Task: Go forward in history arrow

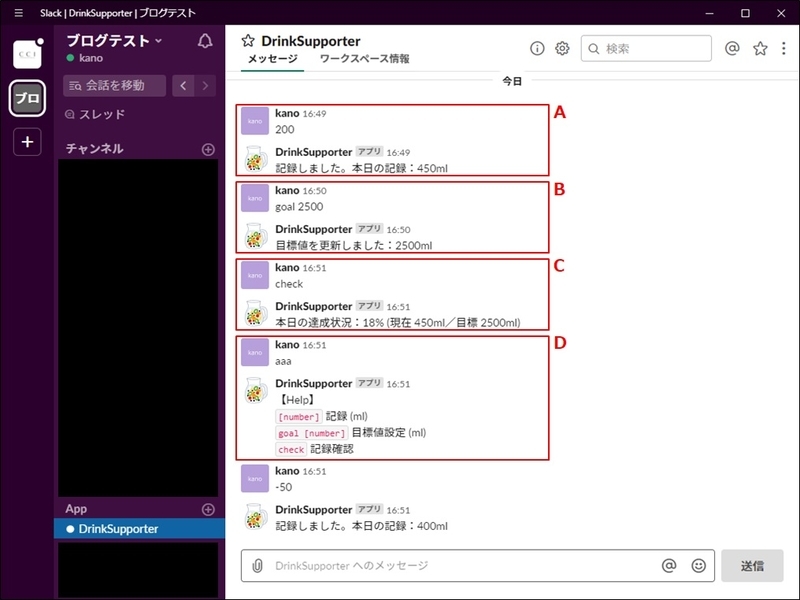Action: pos(205,85)
